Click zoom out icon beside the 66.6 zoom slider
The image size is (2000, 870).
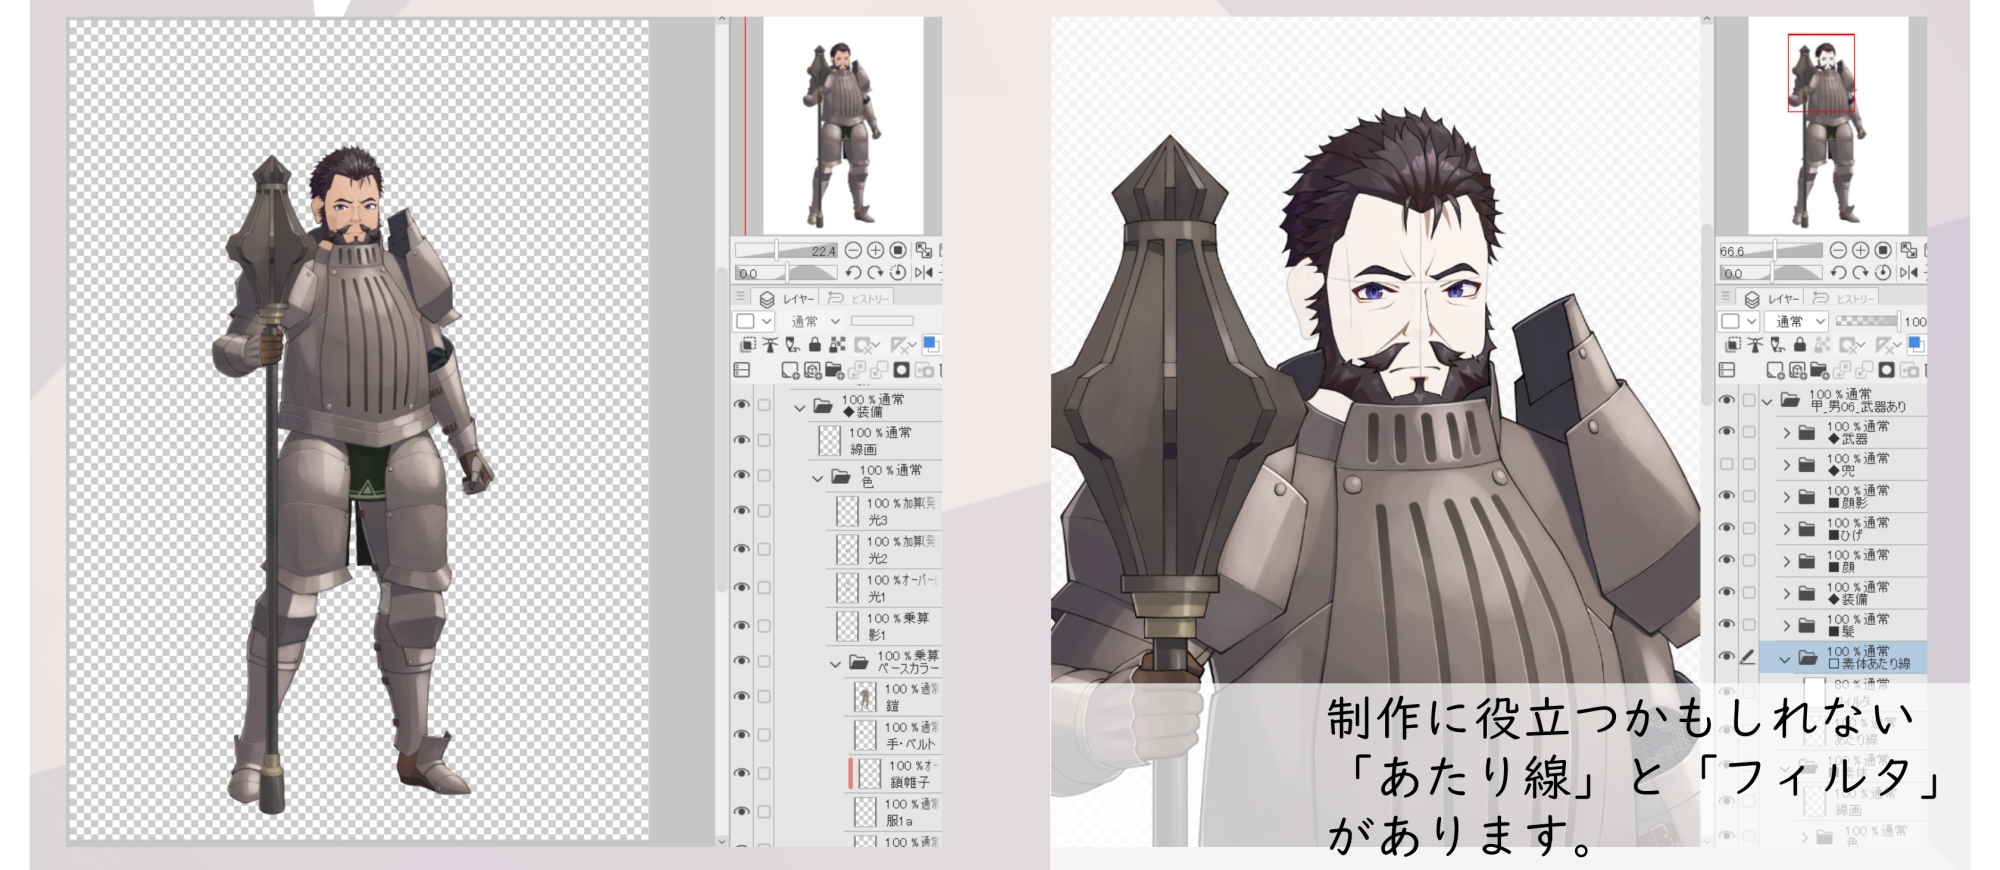click(1838, 250)
